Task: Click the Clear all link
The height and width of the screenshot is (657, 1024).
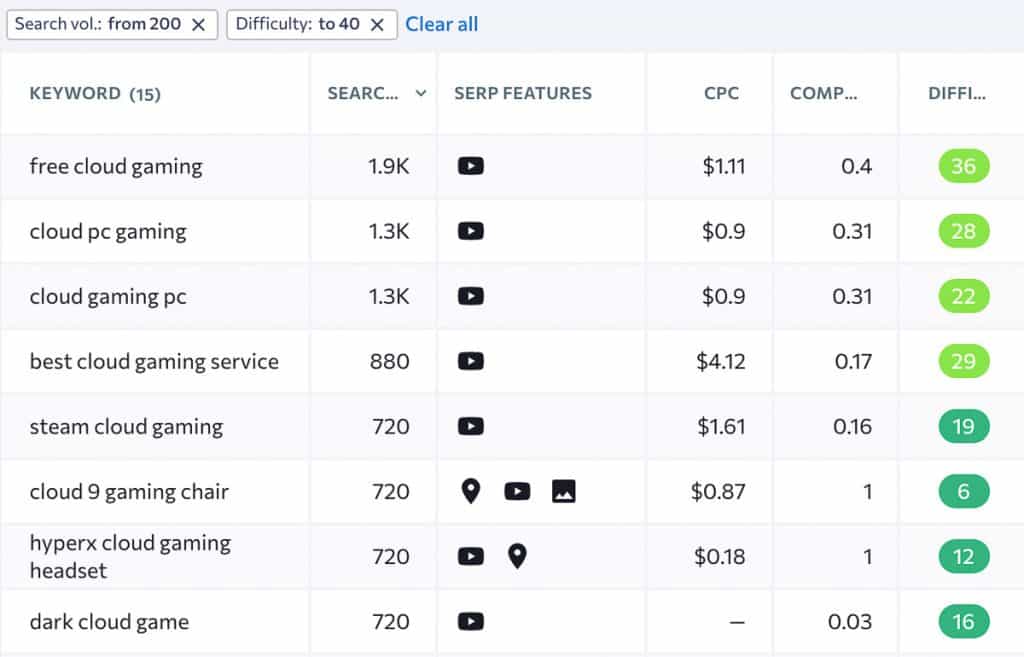Action: pos(441,24)
